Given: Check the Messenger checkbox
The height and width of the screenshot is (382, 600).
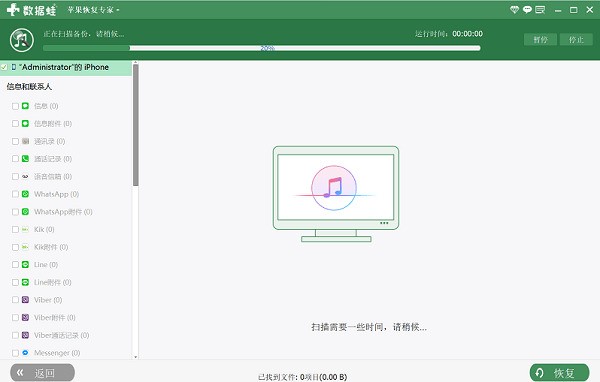Looking at the screenshot, I should [15, 353].
